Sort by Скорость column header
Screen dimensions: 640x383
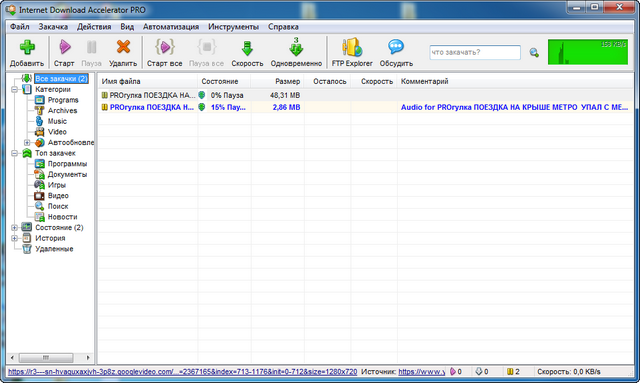(x=374, y=81)
